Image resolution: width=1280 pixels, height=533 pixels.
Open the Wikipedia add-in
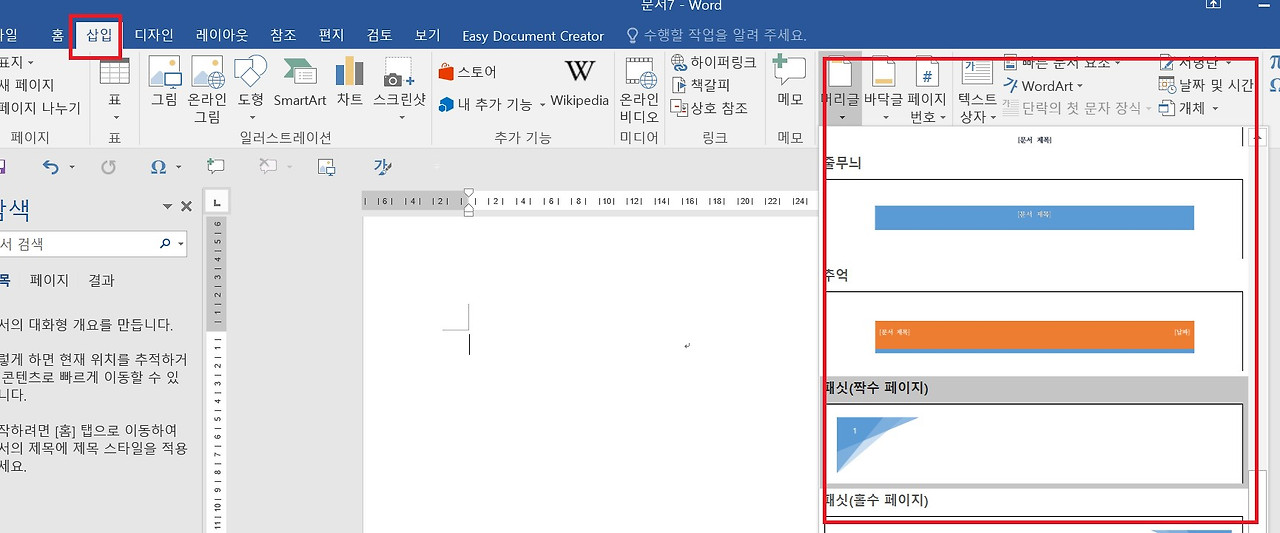[579, 82]
